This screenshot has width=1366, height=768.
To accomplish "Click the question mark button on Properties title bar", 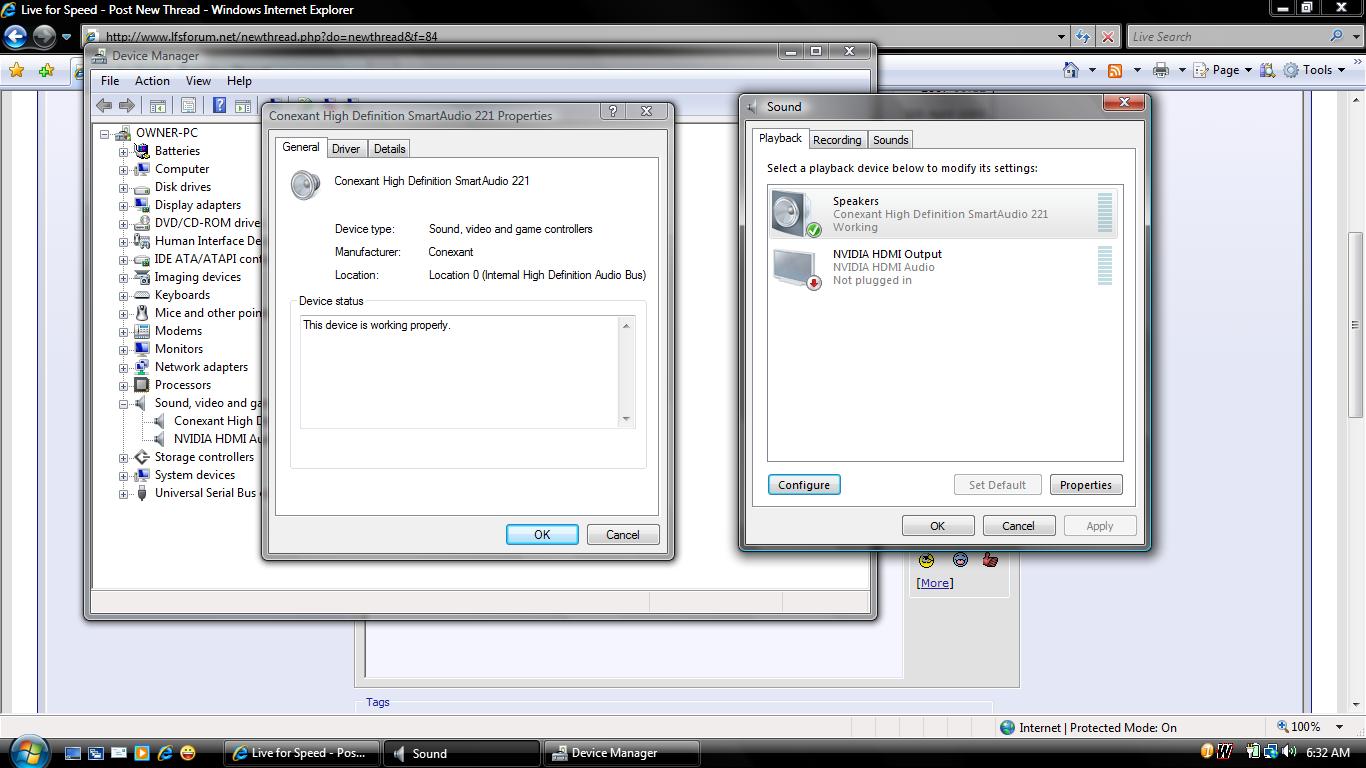I will coord(613,111).
